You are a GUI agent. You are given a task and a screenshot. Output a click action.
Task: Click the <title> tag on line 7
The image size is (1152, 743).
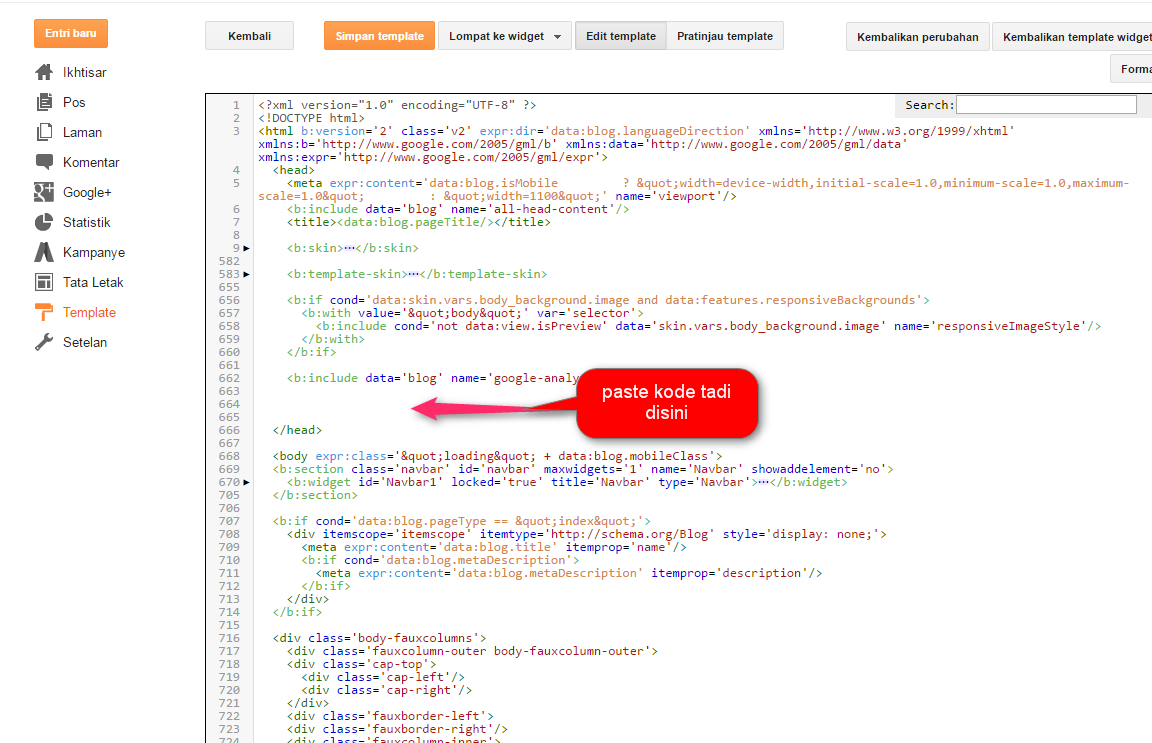coord(419,222)
